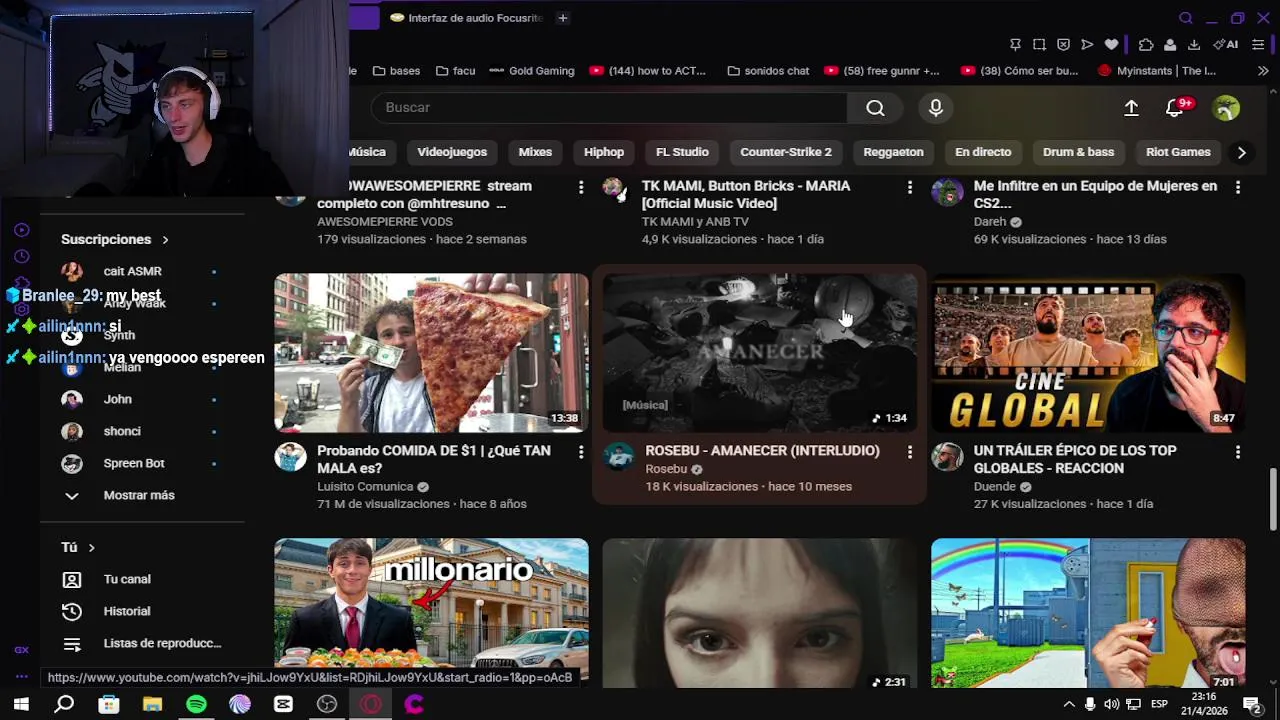Expand the Tú section chevron
Screen dimensions: 1280x720
tap(91, 548)
